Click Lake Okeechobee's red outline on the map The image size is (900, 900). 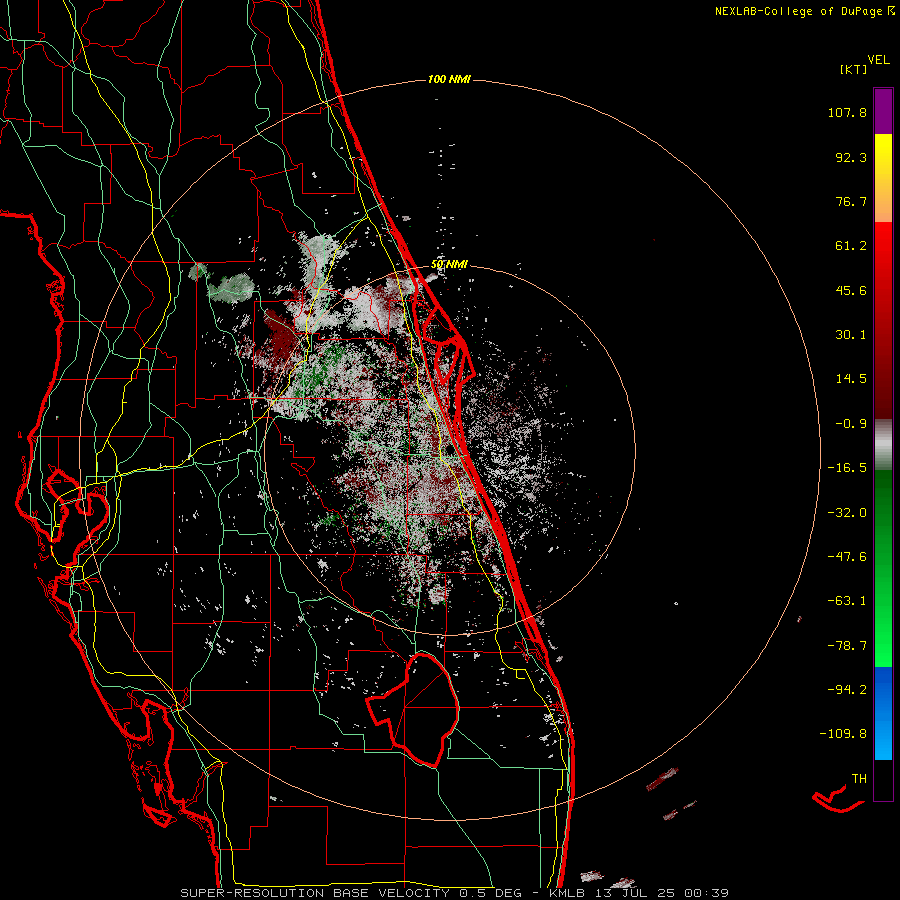414,711
